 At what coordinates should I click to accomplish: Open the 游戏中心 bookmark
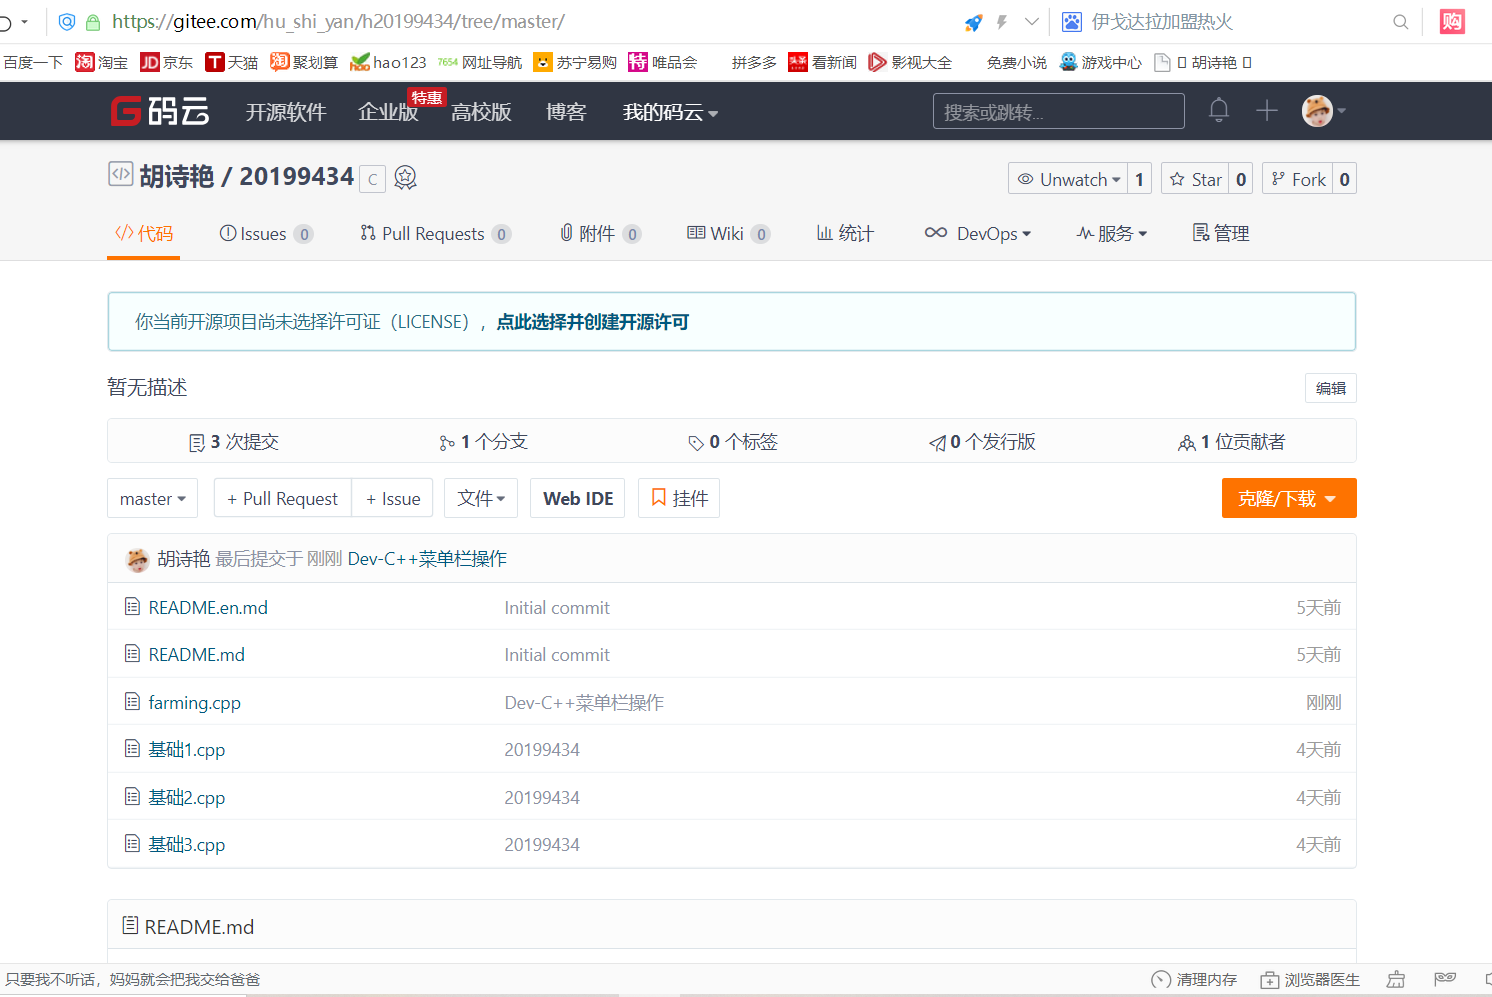point(1101,62)
